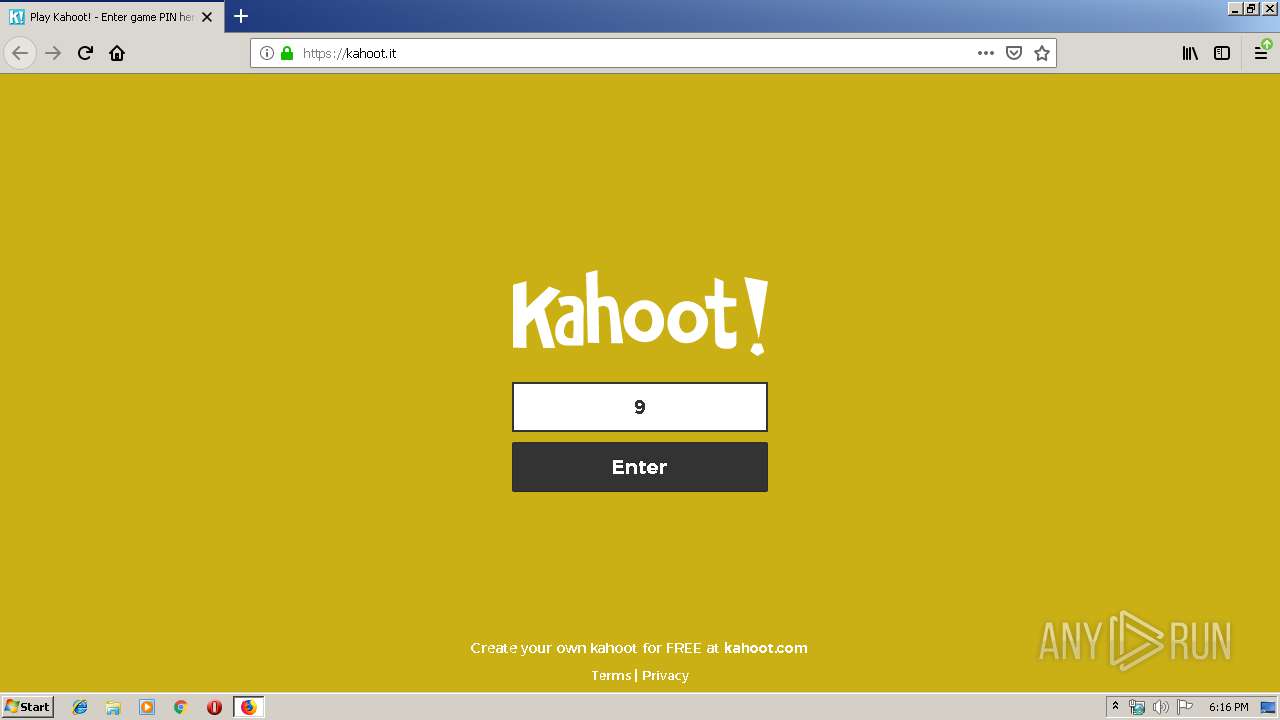Open the Privacy link
Image resolution: width=1280 pixels, height=720 pixels.
tap(665, 675)
